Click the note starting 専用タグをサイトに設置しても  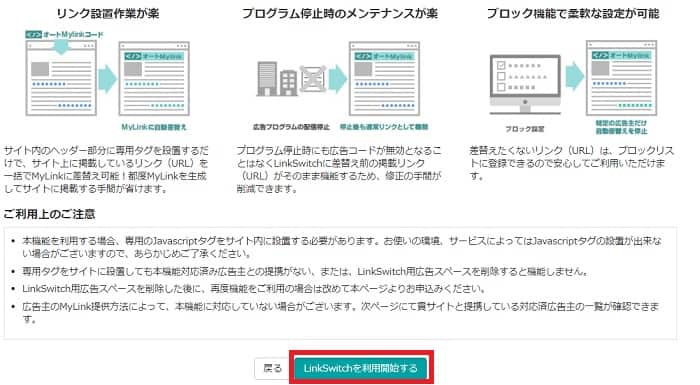pyautogui.click(x=305, y=271)
